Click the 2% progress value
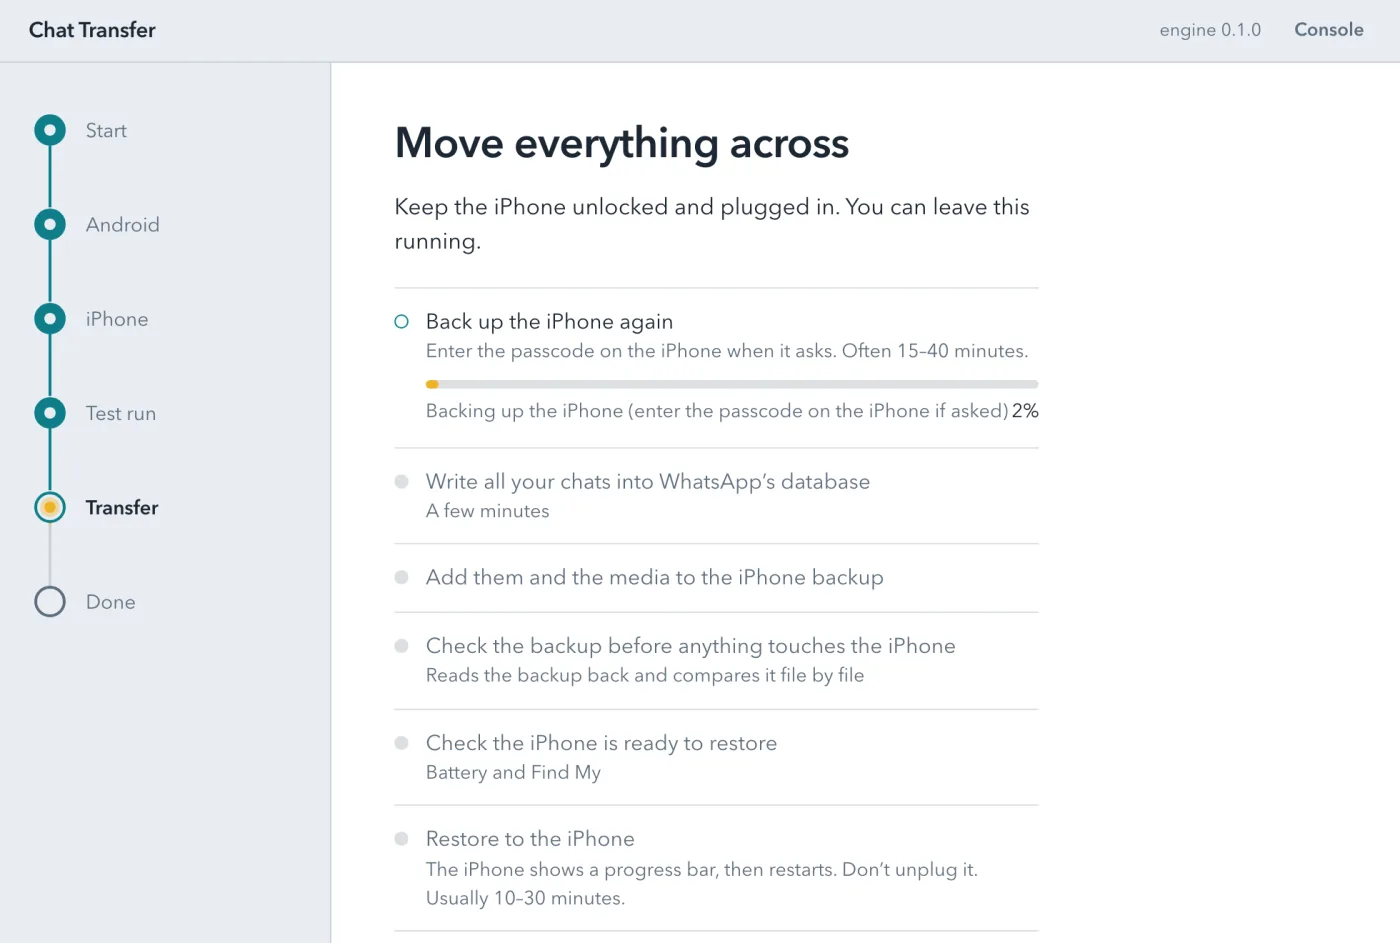The image size is (1400, 943). 1025,411
